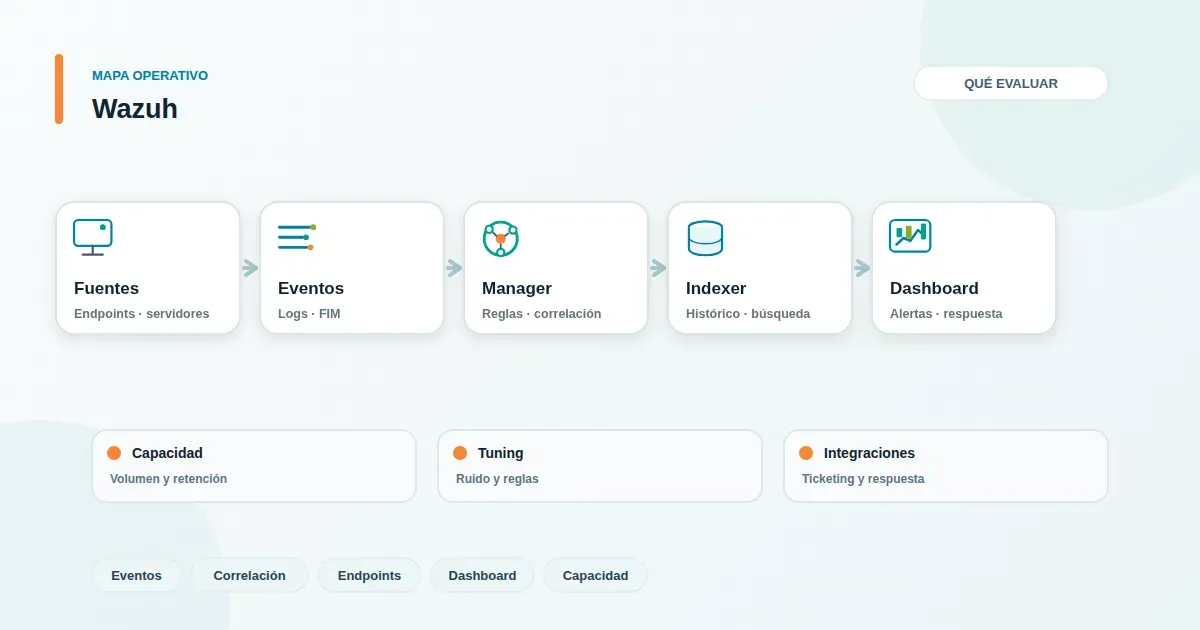
Task: Click the Eventos card title
Action: tap(311, 288)
